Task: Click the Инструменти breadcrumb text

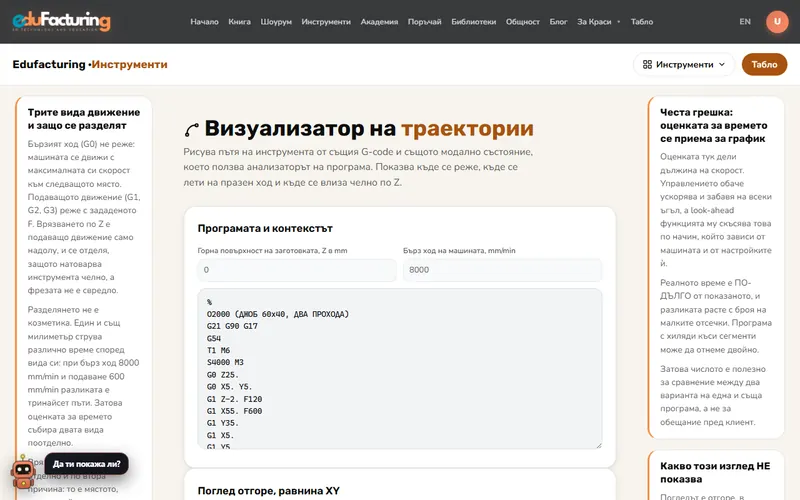Action: (129, 64)
